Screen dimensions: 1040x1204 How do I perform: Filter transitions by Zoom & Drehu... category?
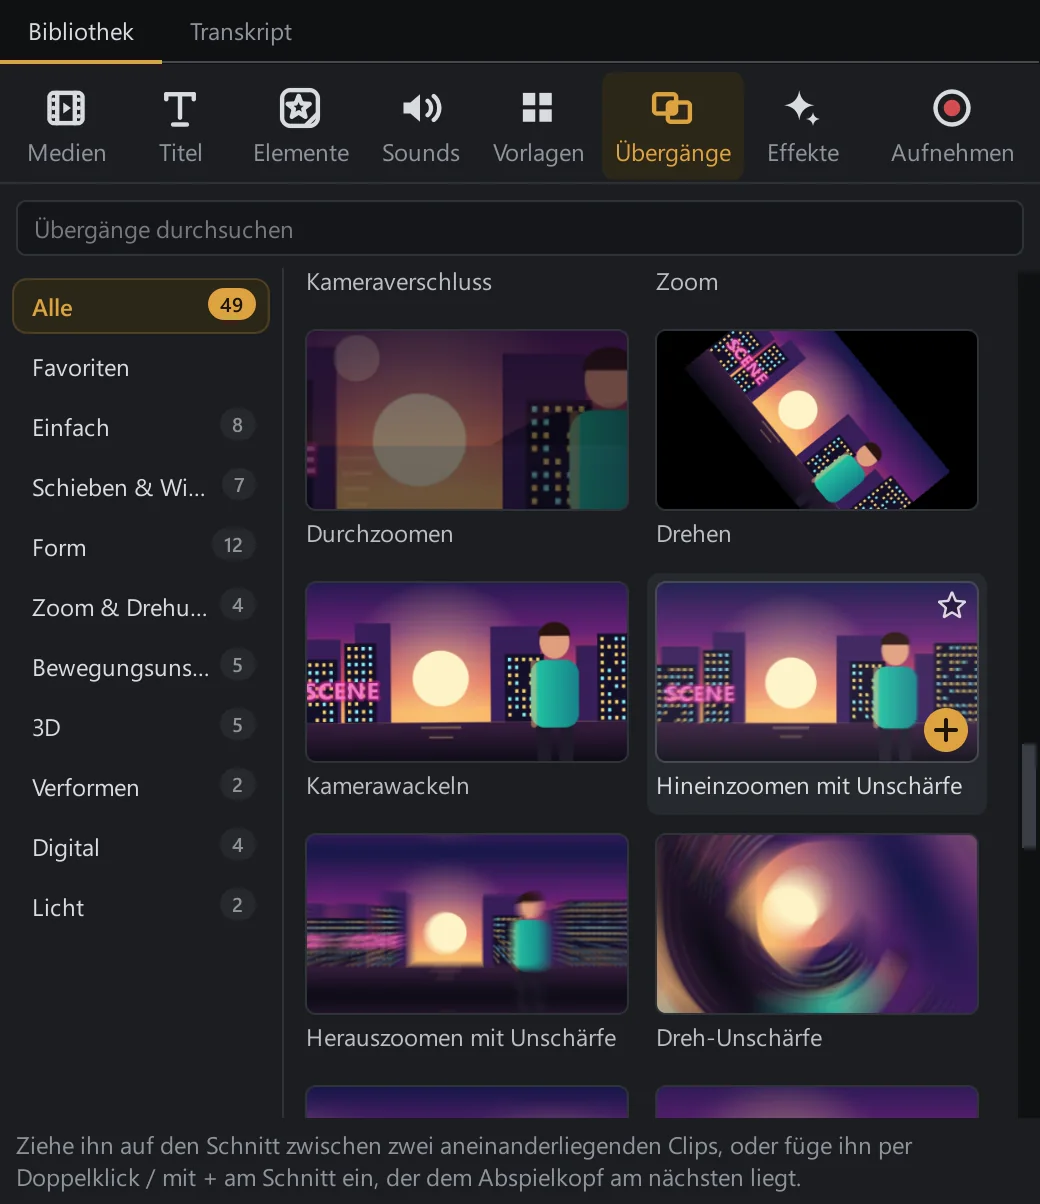141,607
